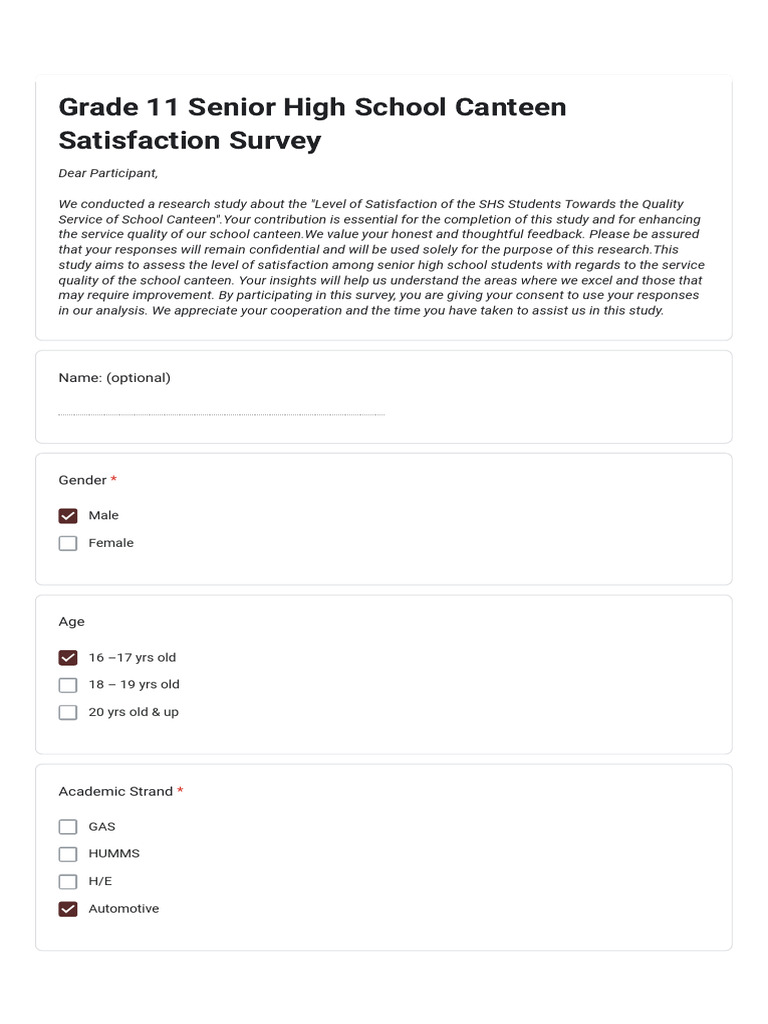The width and height of the screenshot is (768, 1024).
Task: Click the Academic Strand question label
Action: click(x=116, y=791)
